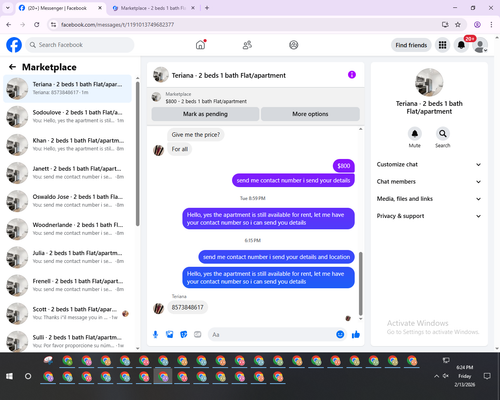Screen dimensions: 500x400
Task: Click the browser address bar URL
Action: pyautogui.click(x=117, y=25)
